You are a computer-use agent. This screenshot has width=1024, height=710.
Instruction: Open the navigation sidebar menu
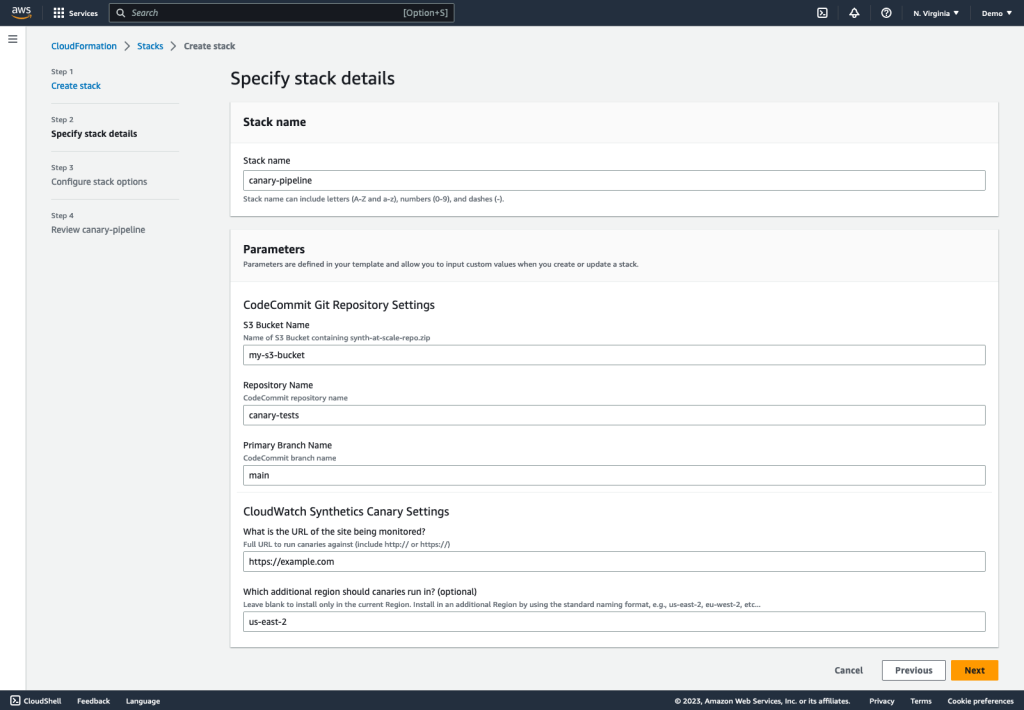coord(12,39)
